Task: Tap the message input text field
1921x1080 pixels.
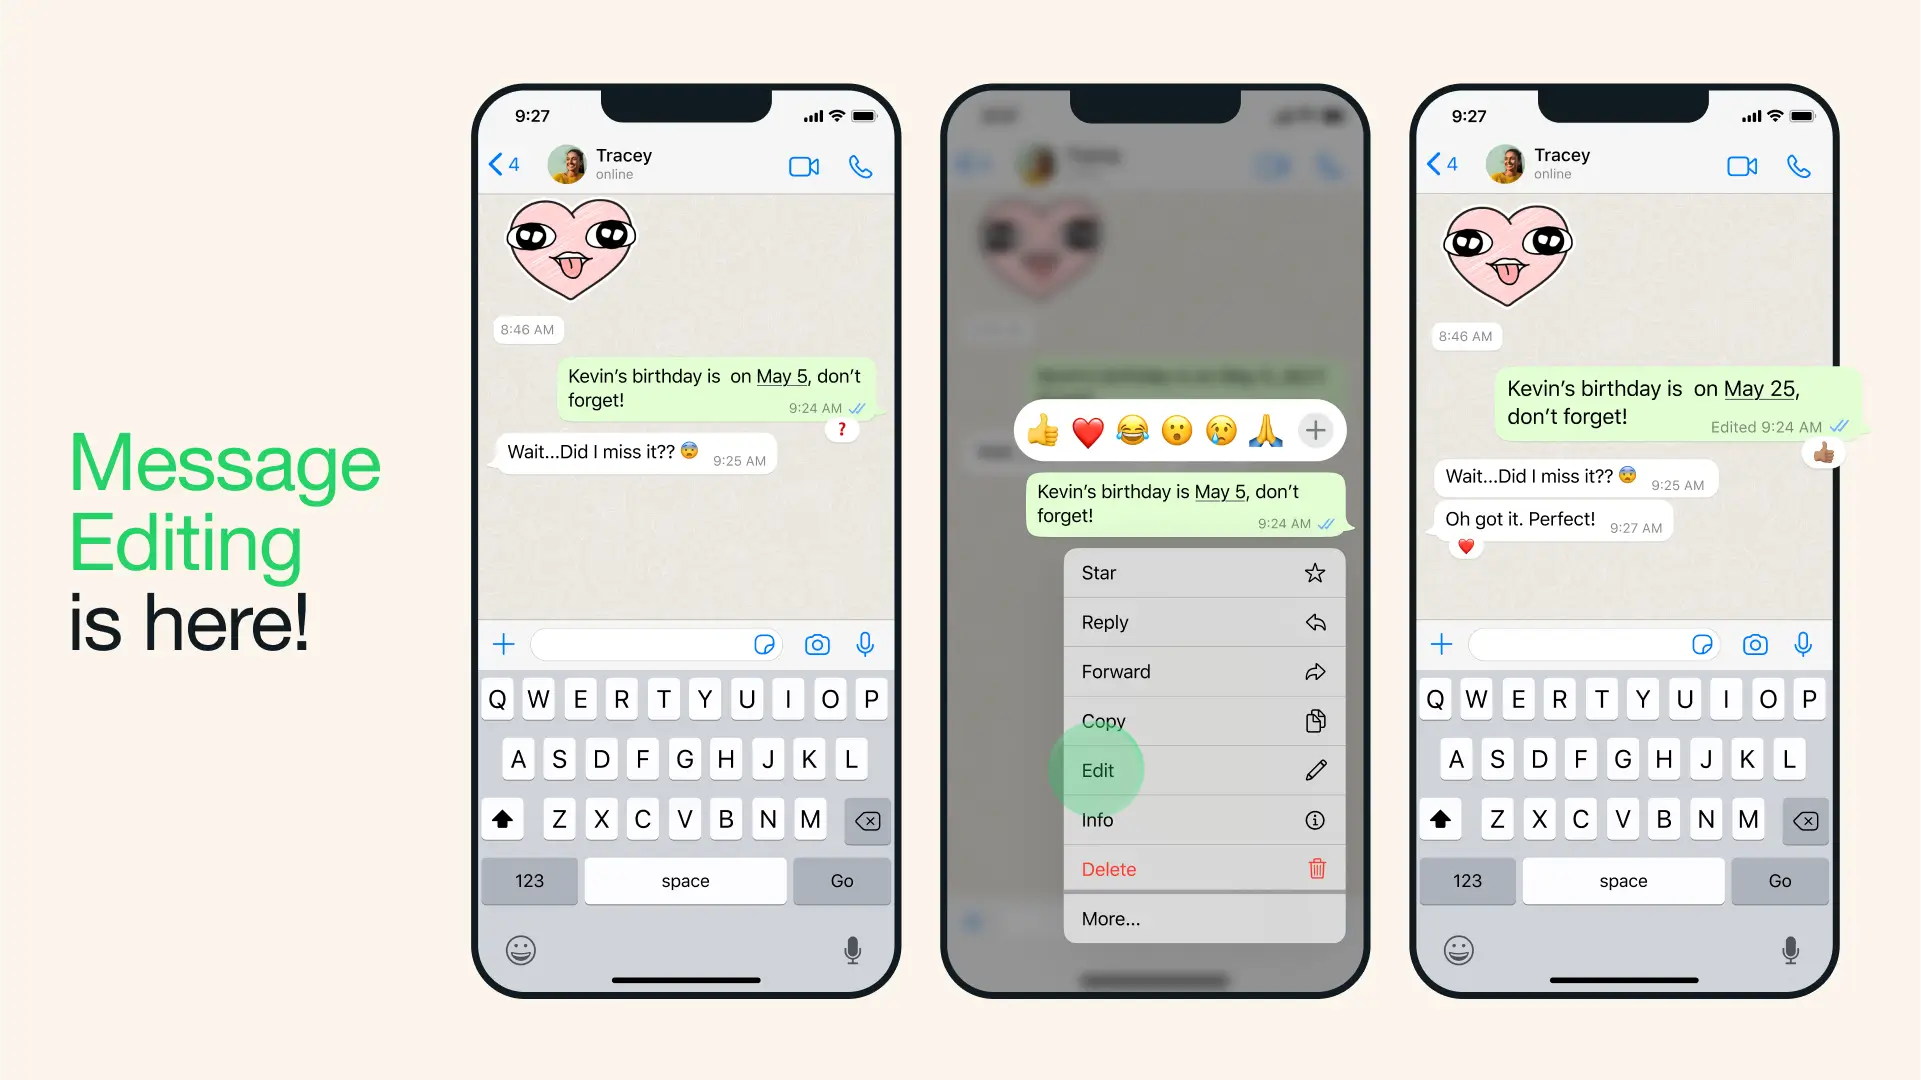Action: 646,645
